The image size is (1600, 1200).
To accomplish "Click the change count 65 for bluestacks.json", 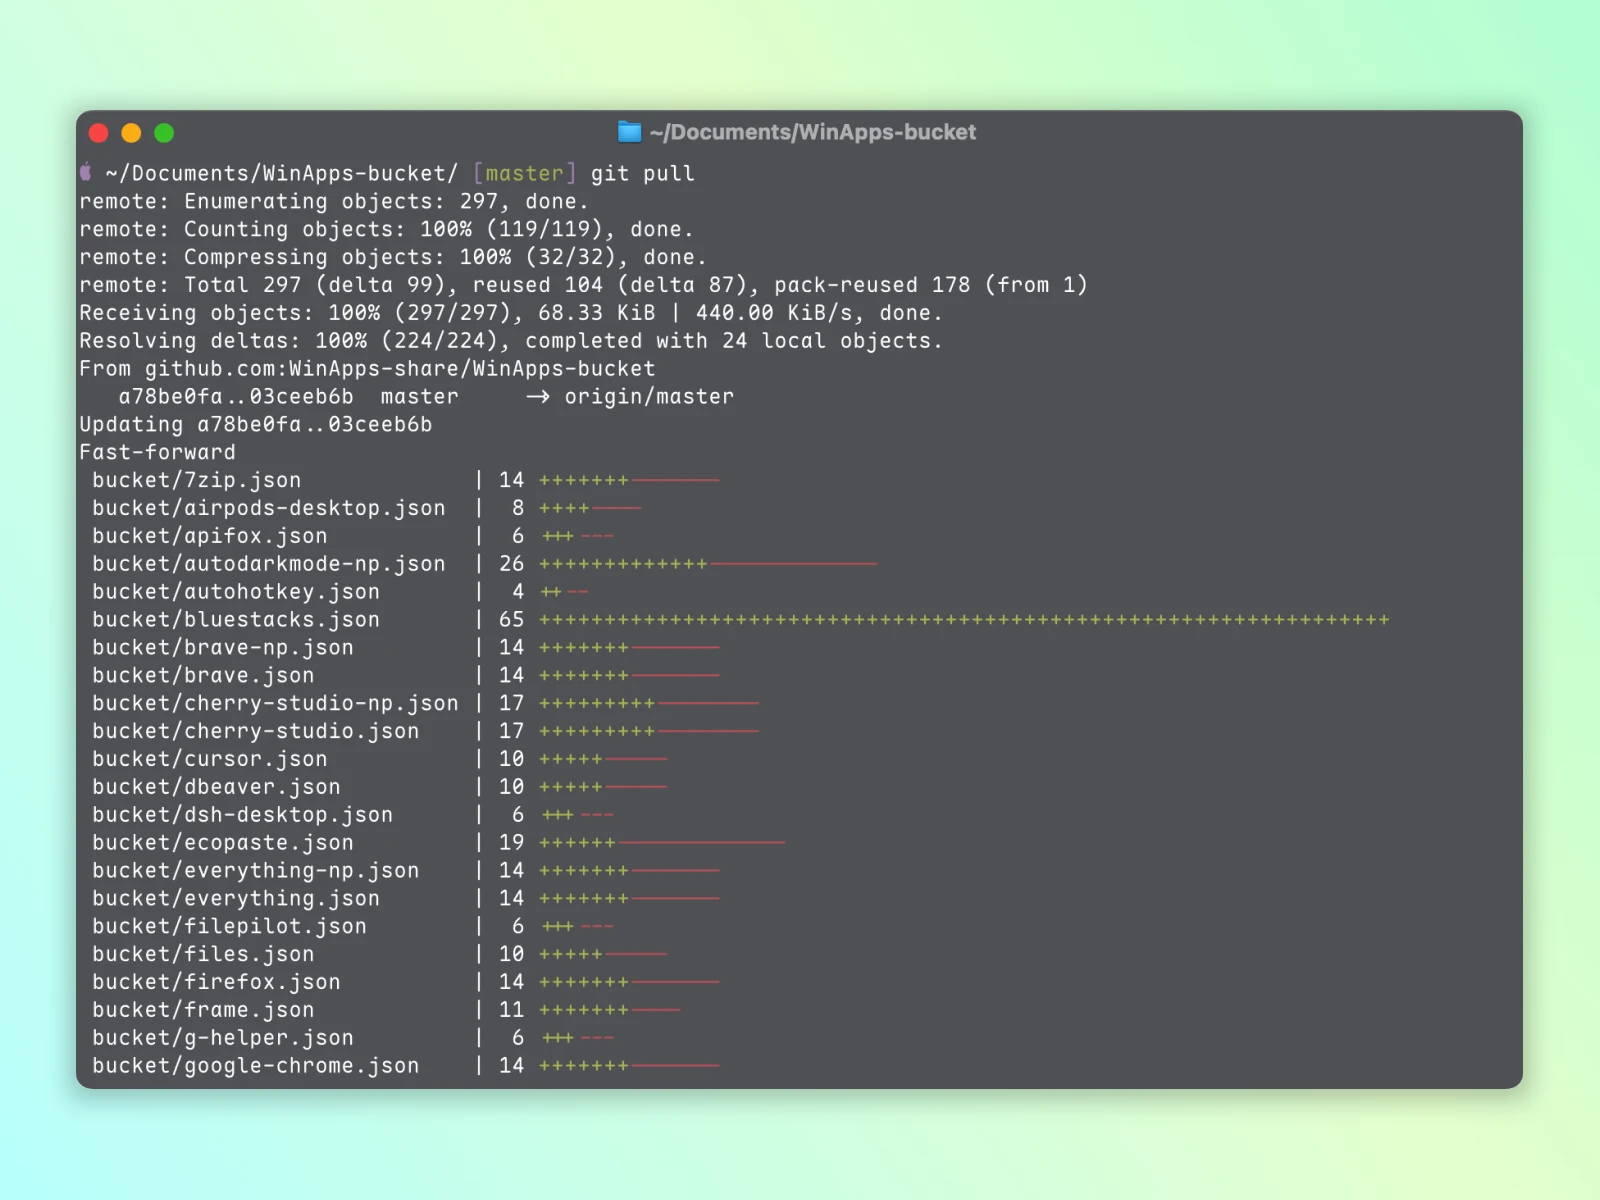I will [511, 620].
